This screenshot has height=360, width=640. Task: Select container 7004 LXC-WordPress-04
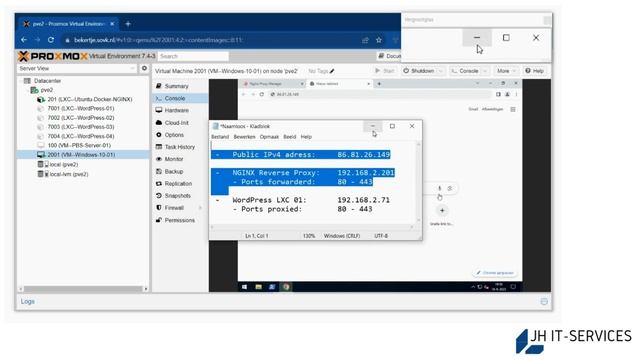pyautogui.click(x=80, y=136)
